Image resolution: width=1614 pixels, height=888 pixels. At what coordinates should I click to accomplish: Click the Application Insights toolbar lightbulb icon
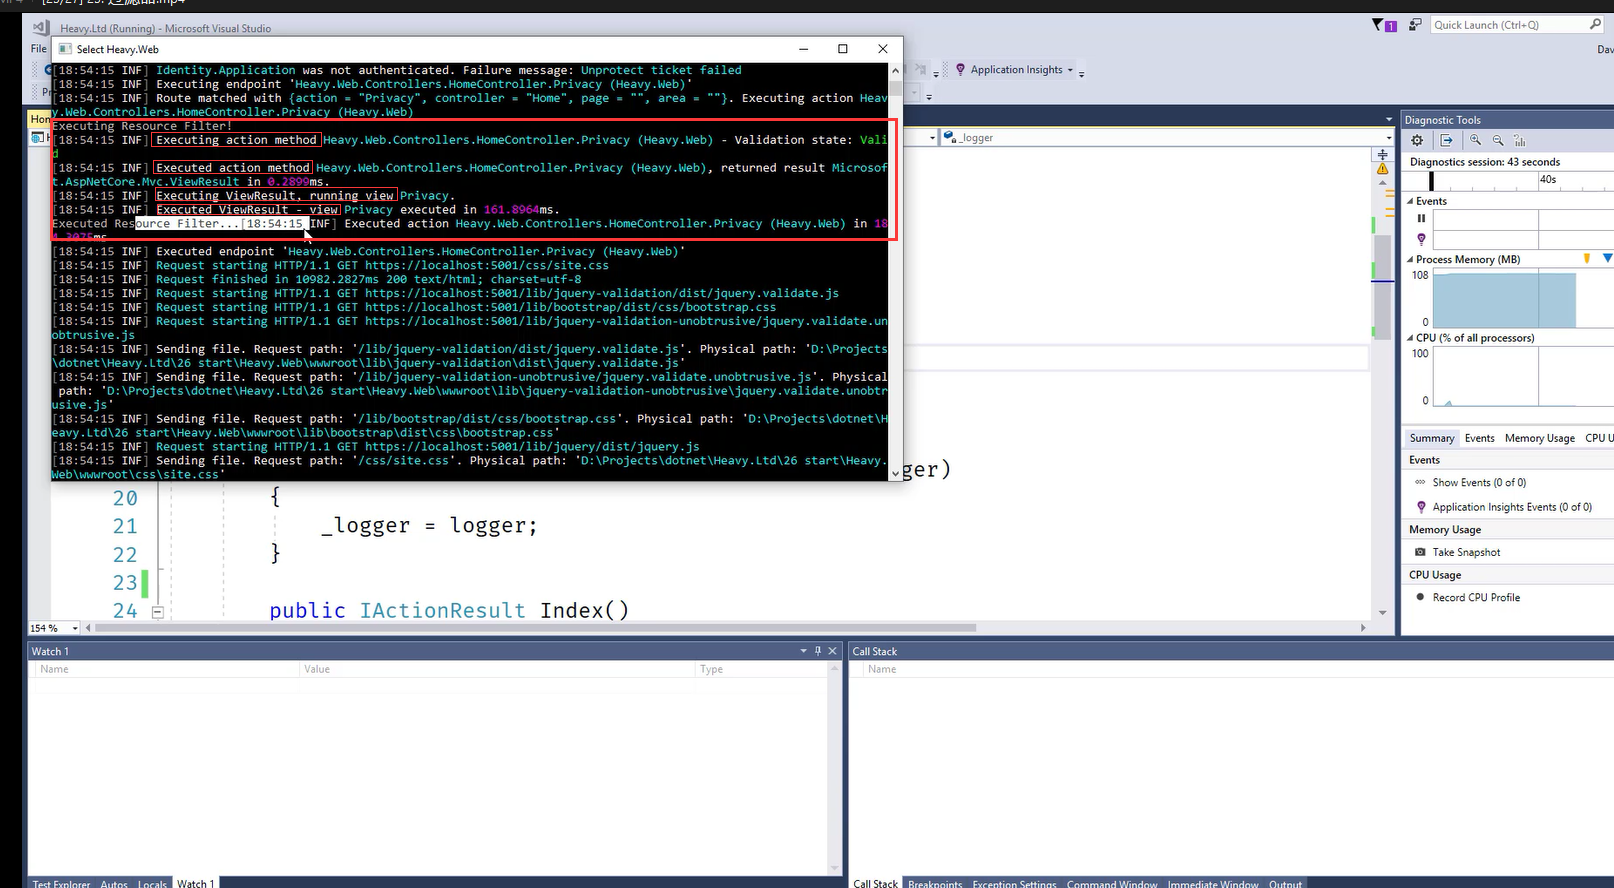960,69
